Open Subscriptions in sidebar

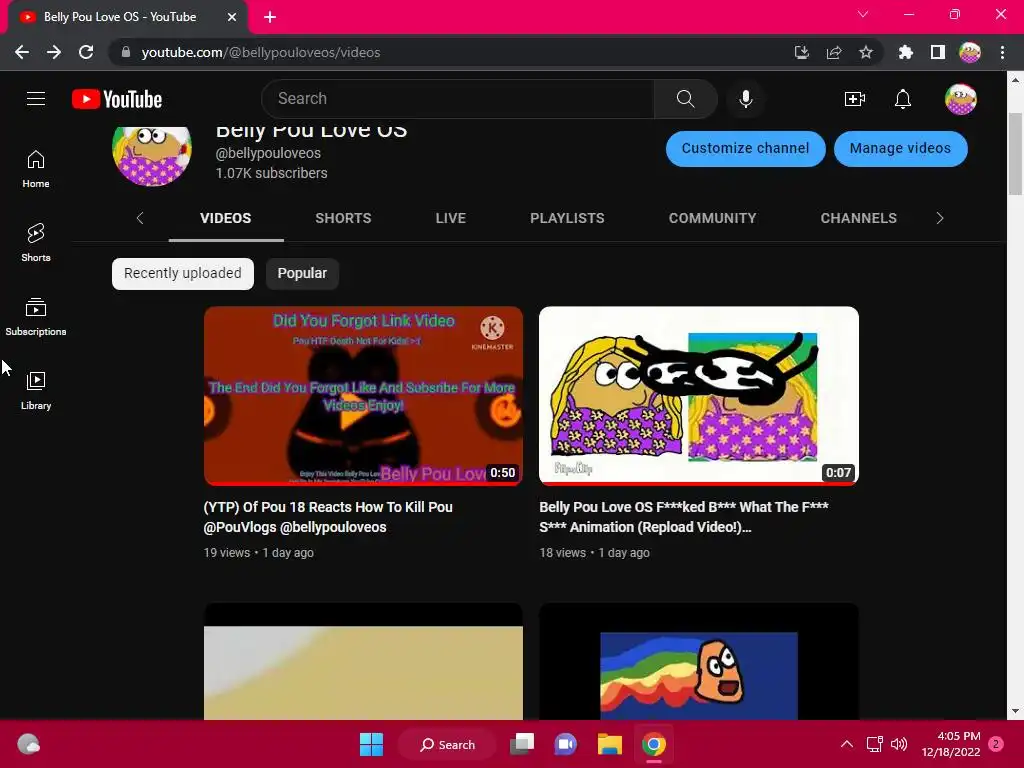coord(36,317)
